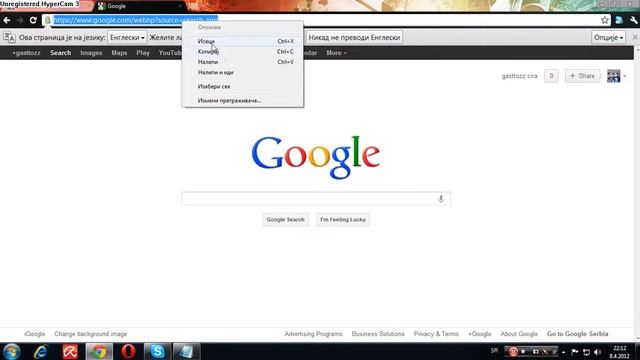This screenshot has width=640, height=360.
Task: Choose Исеци (Cut) from the context menu
Action: 242,41
